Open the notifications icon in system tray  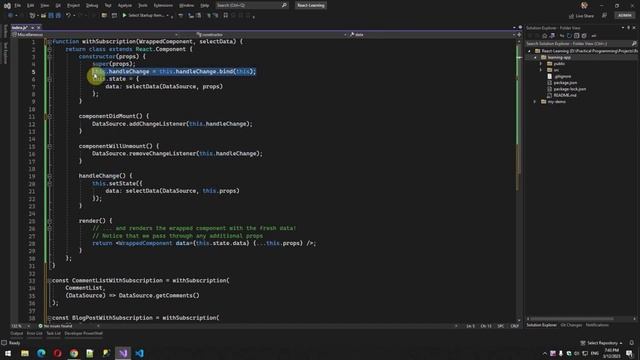click(629, 353)
